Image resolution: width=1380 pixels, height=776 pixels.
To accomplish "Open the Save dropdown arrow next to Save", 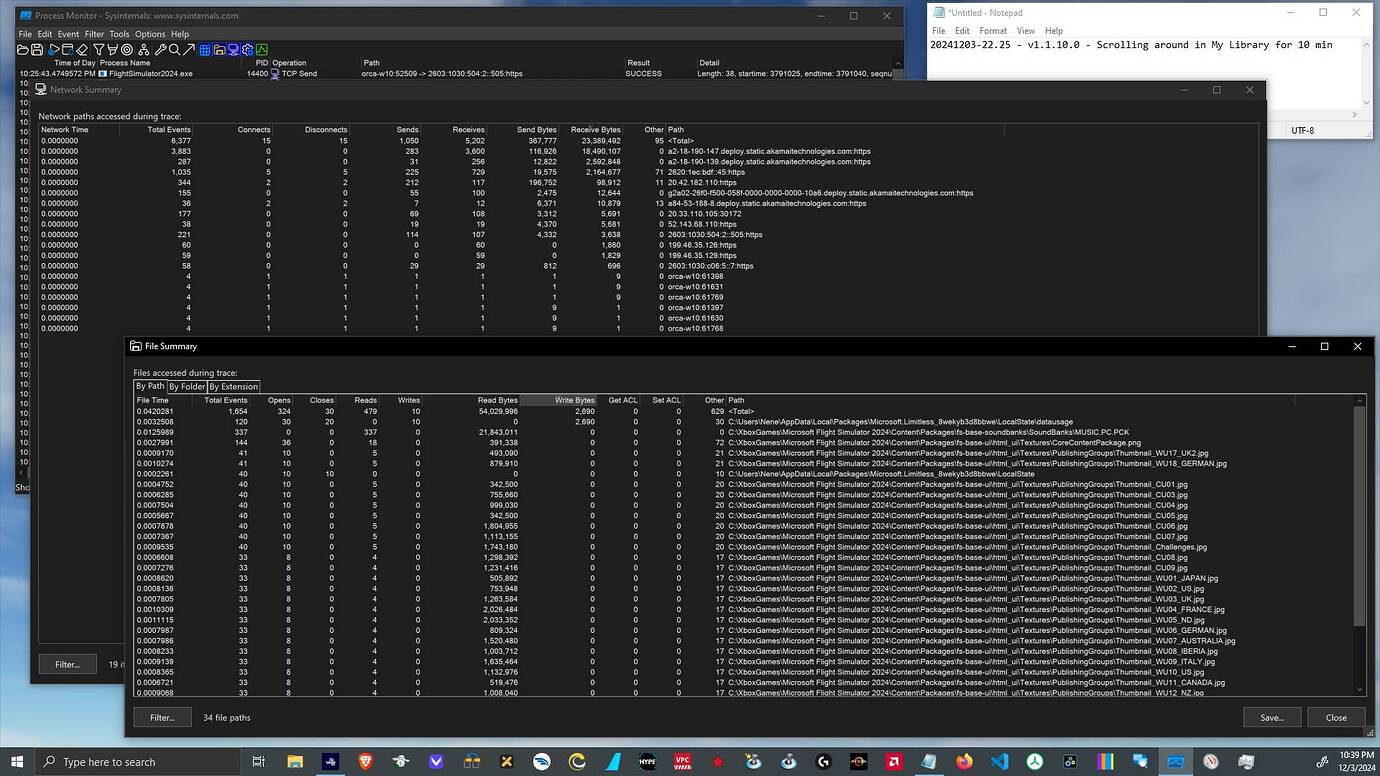I will 1296,717.
